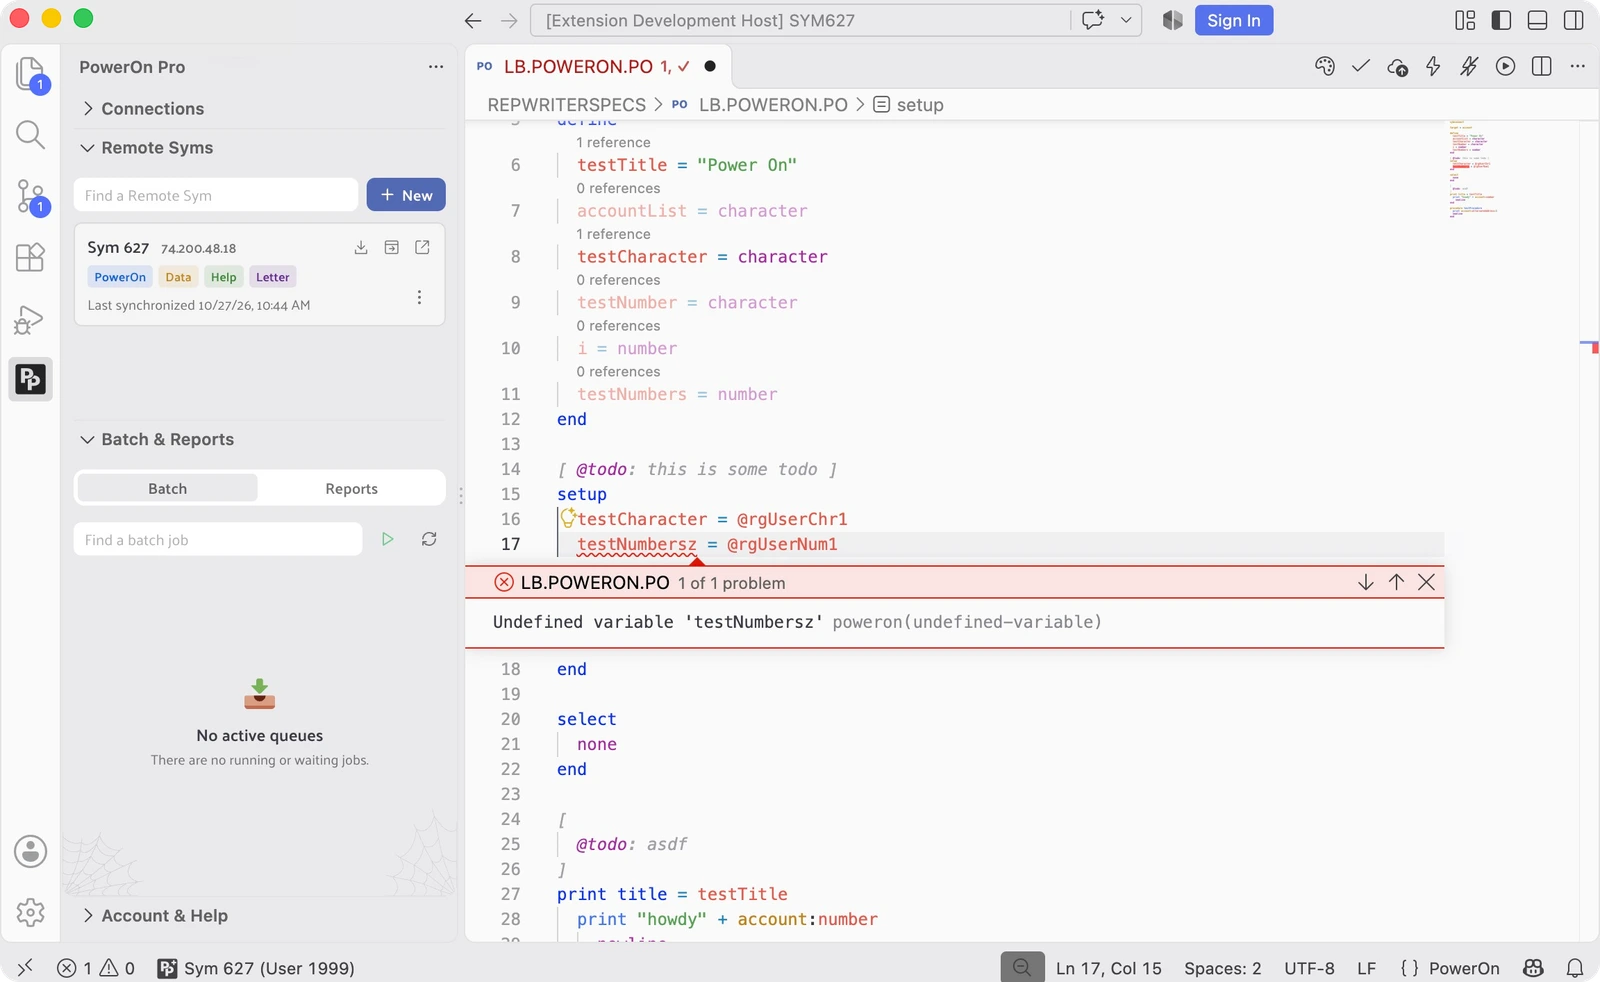Open the Search view icon
Screen dimensions: 1600x982
click(x=30, y=135)
